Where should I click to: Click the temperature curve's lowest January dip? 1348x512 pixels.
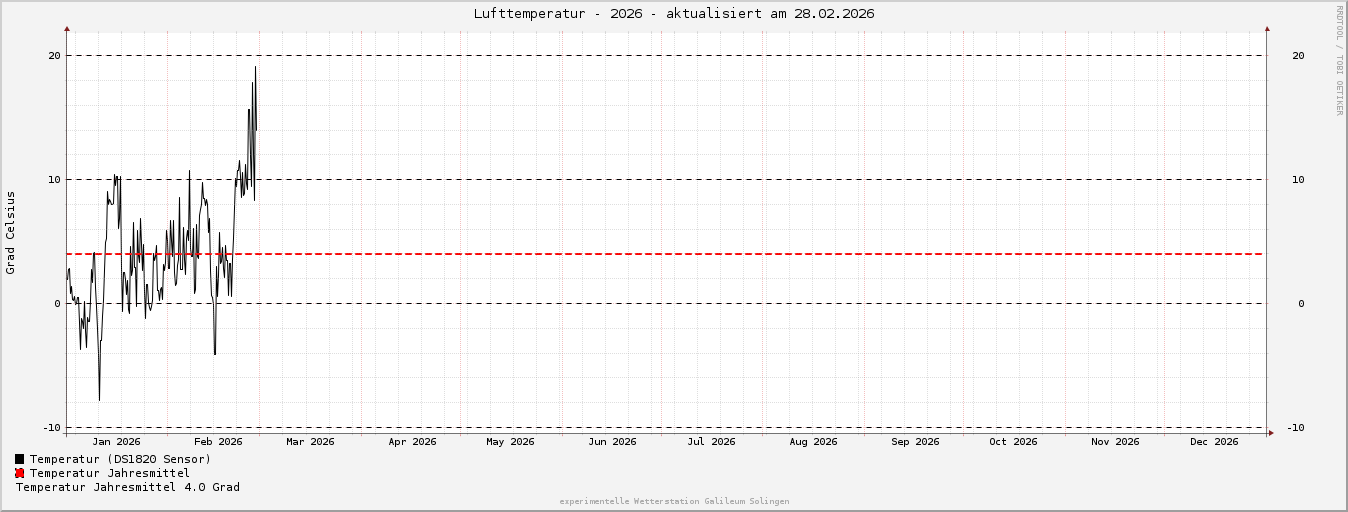pyautogui.click(x=99, y=399)
